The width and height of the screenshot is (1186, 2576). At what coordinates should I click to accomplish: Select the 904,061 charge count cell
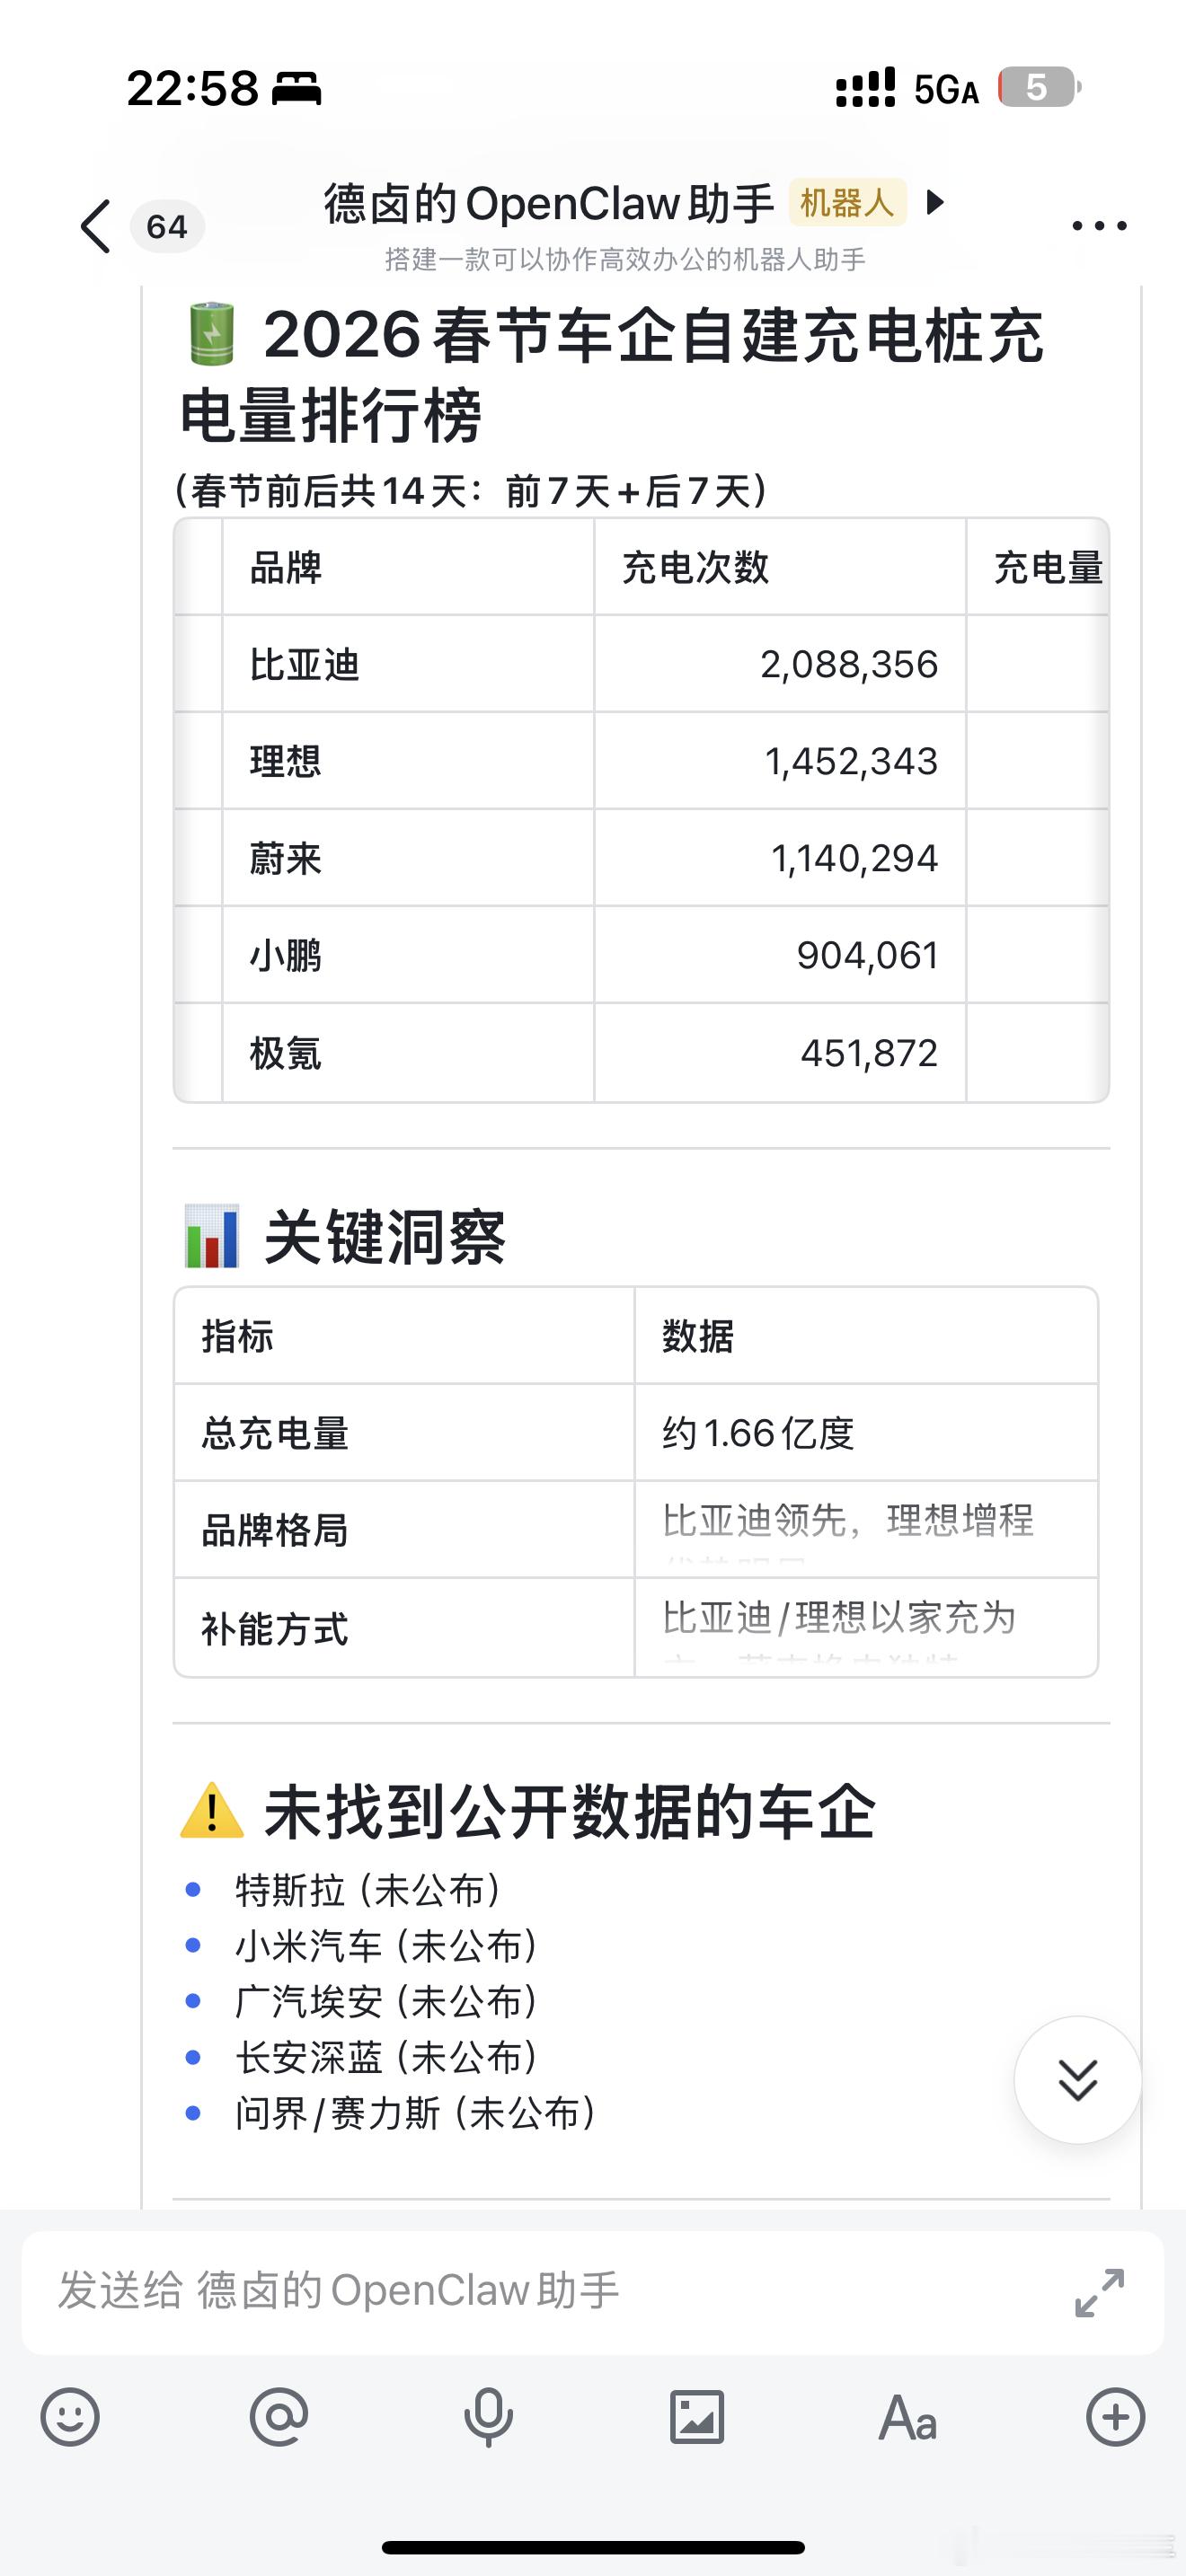780,955
